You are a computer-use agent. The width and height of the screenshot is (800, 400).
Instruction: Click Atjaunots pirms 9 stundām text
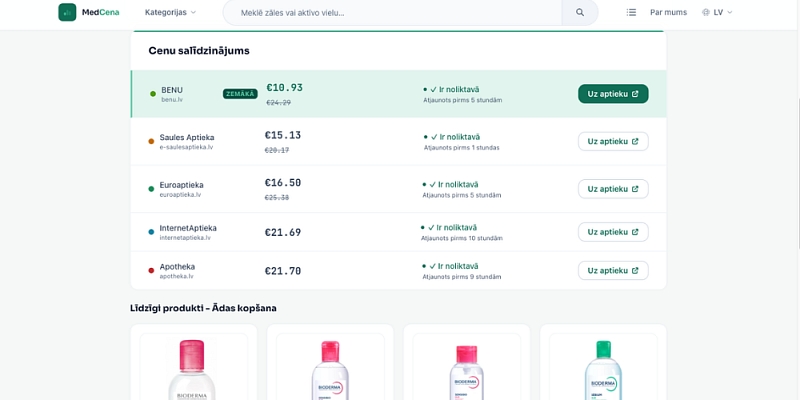click(462, 277)
